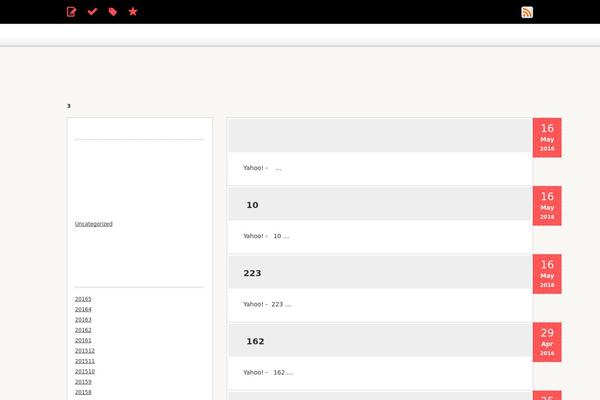The height and width of the screenshot is (400, 600).
Task: Open the 201510 archive link
Action: pyautogui.click(x=85, y=371)
